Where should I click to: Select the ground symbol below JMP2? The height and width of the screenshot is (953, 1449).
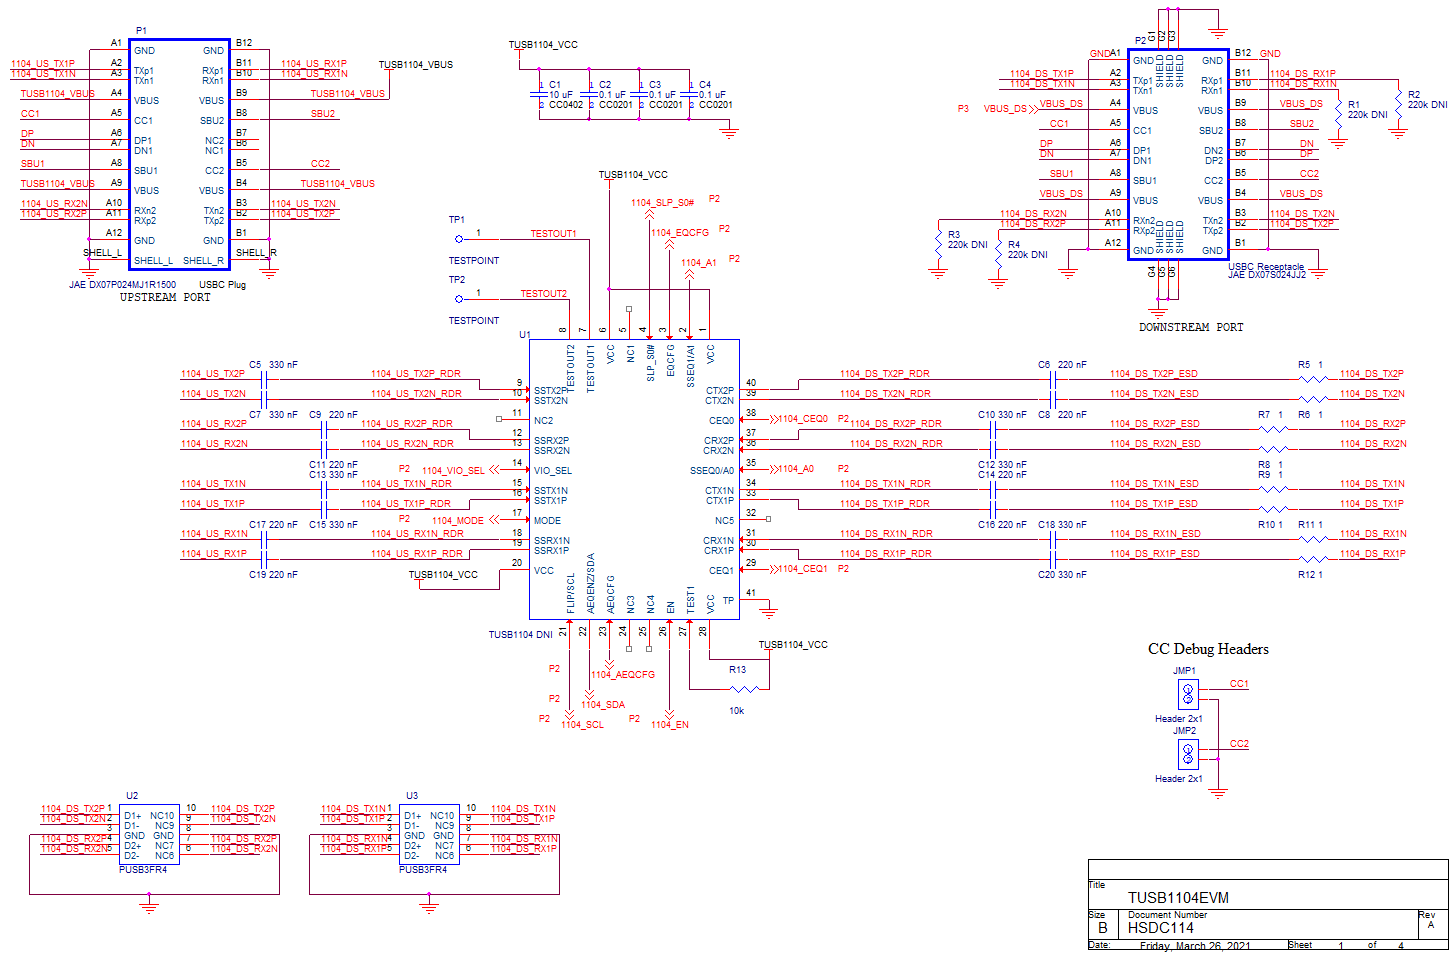pyautogui.click(x=1218, y=790)
